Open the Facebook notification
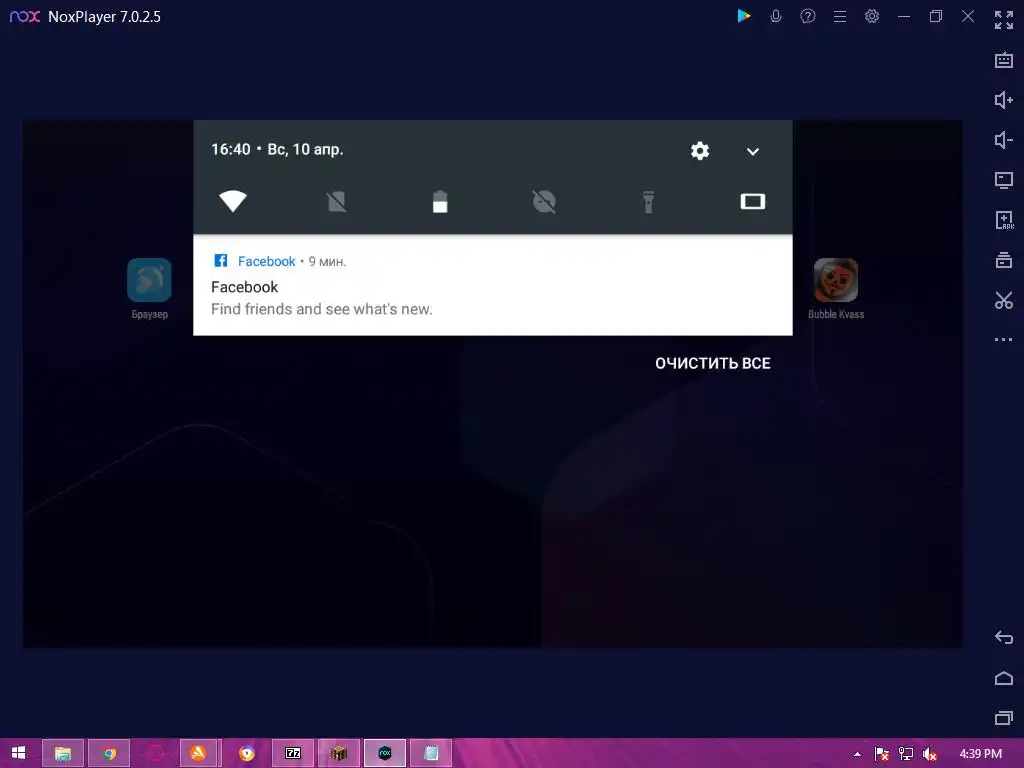This screenshot has height=768, width=1024. 493,285
